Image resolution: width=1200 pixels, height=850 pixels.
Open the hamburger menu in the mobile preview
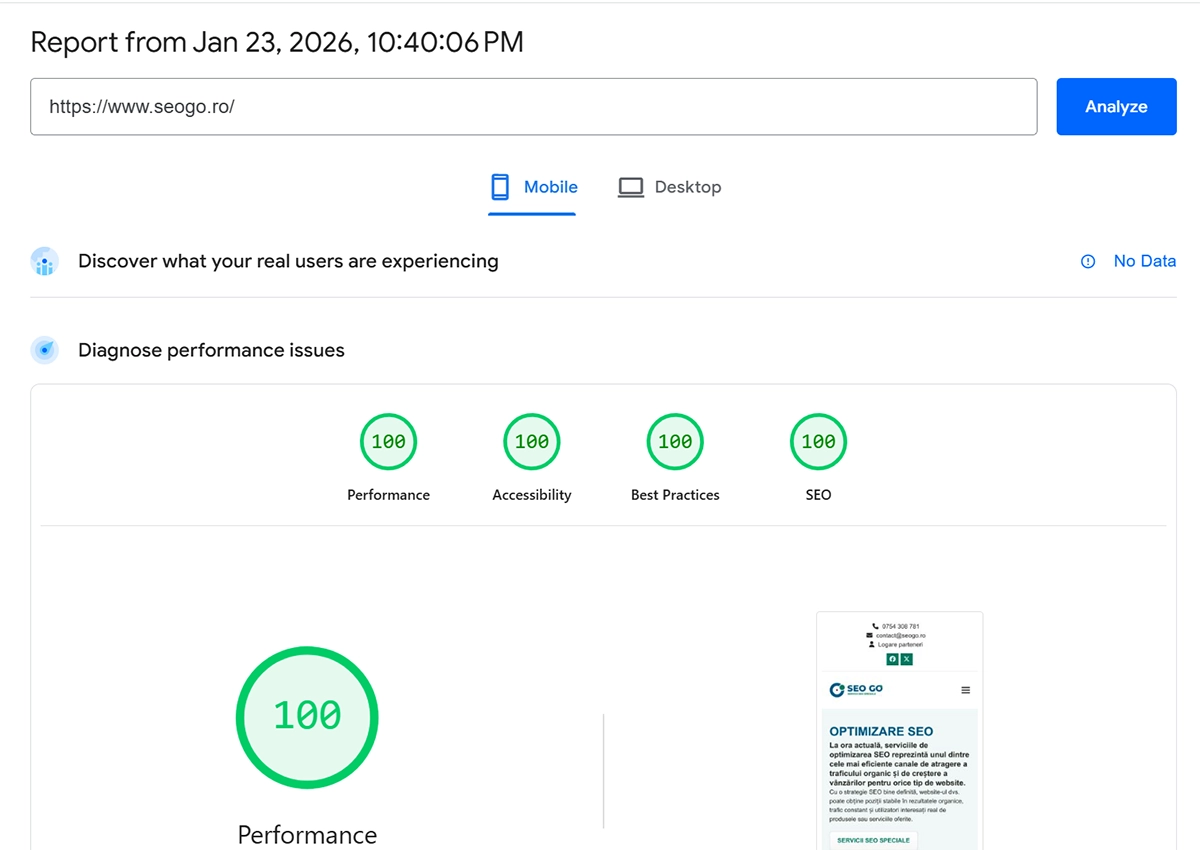[x=965, y=690]
